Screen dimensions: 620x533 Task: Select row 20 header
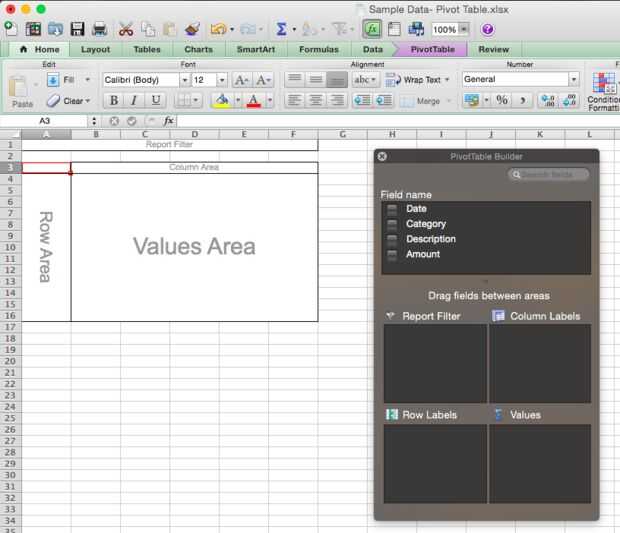coord(11,361)
